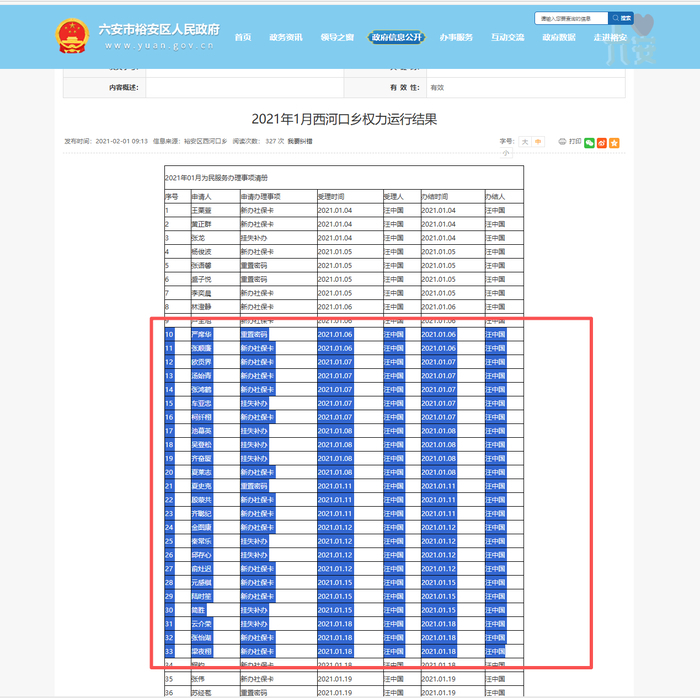Click the national emblem logo
The height and width of the screenshot is (698, 700).
click(x=72, y=36)
